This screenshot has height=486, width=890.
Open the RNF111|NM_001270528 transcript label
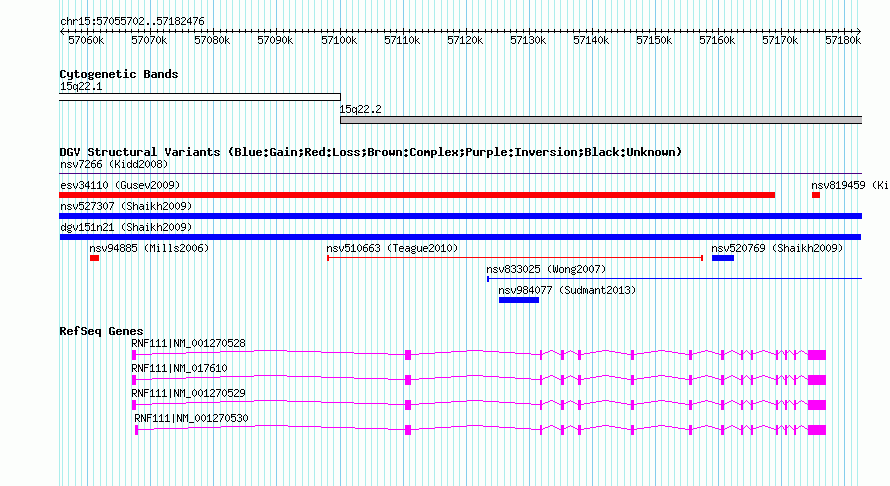click(188, 343)
